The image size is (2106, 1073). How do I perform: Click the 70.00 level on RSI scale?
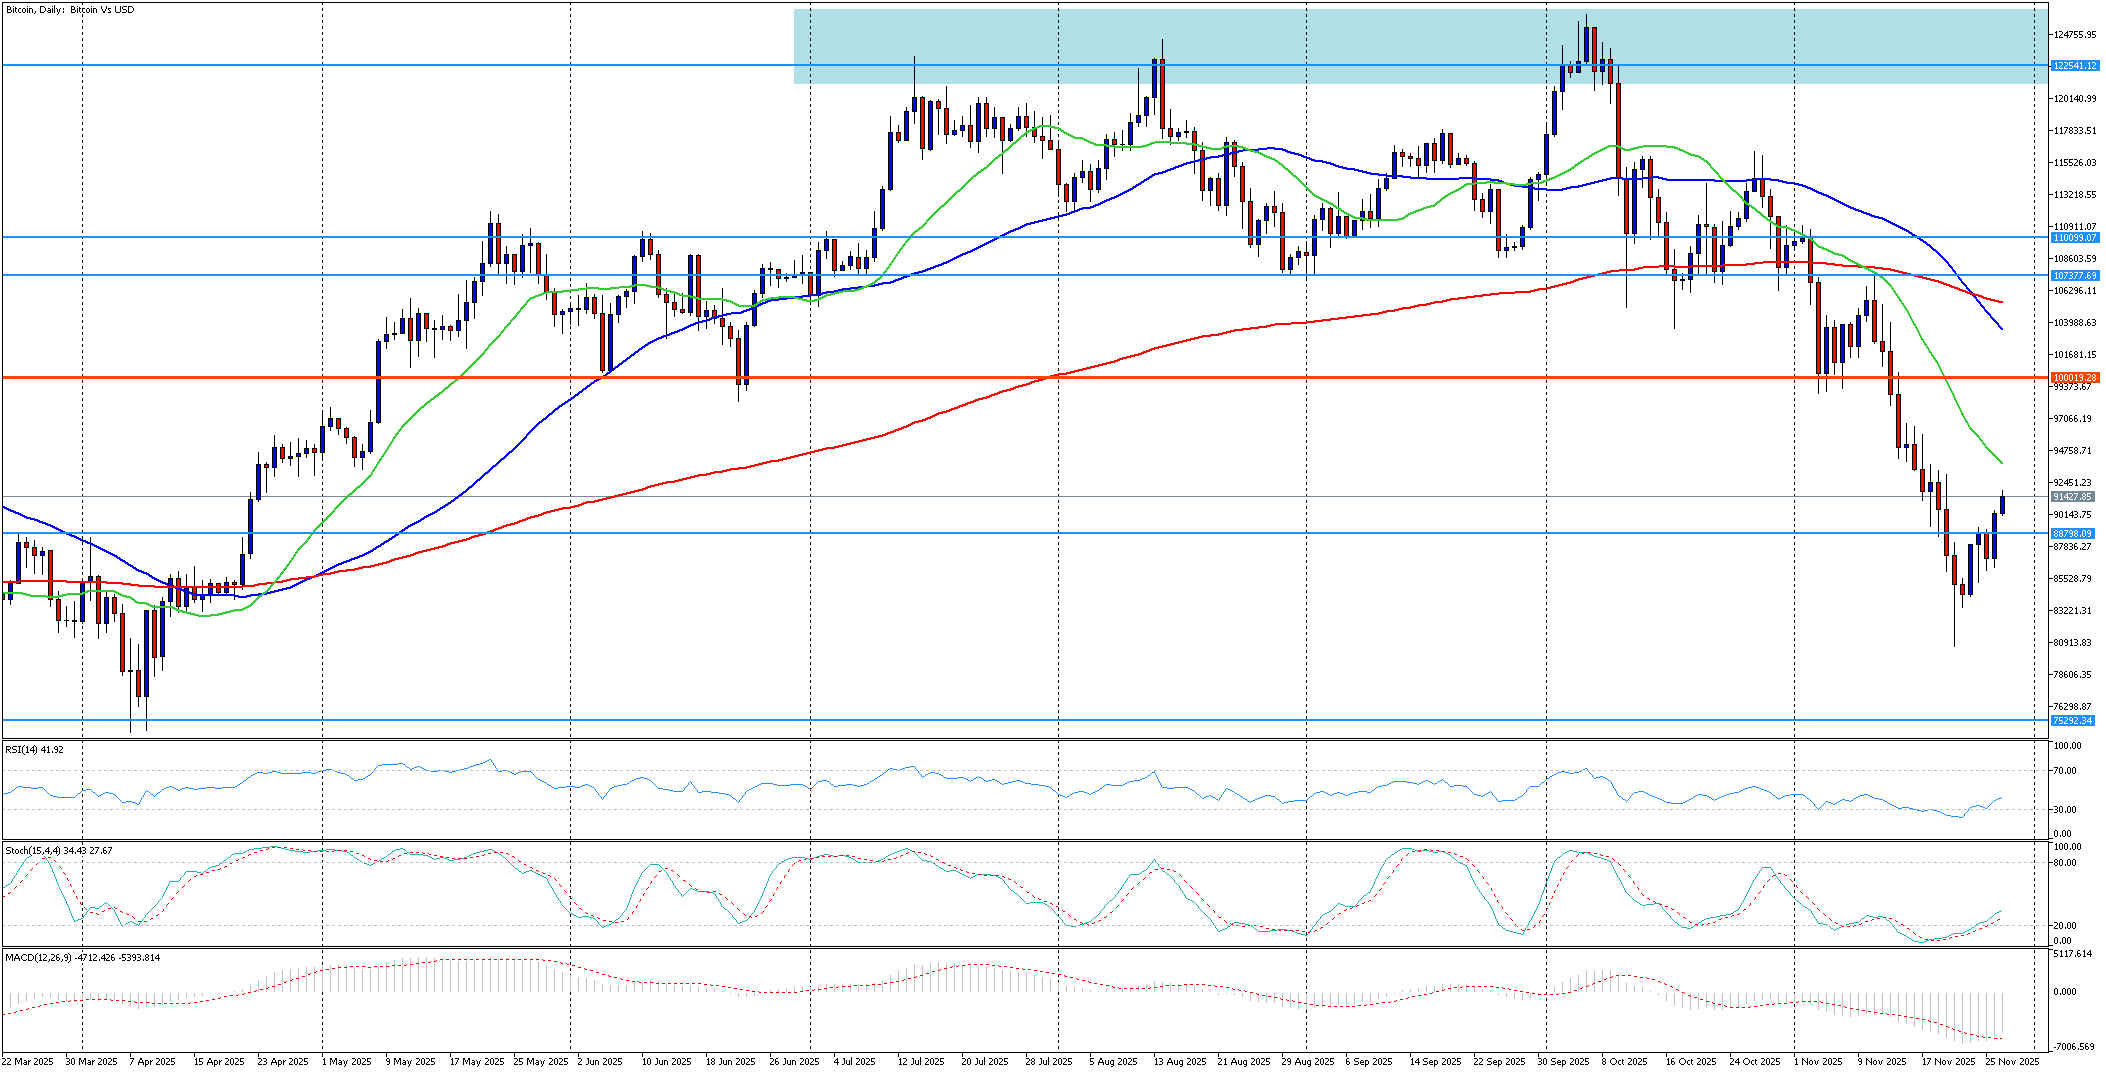(2064, 770)
